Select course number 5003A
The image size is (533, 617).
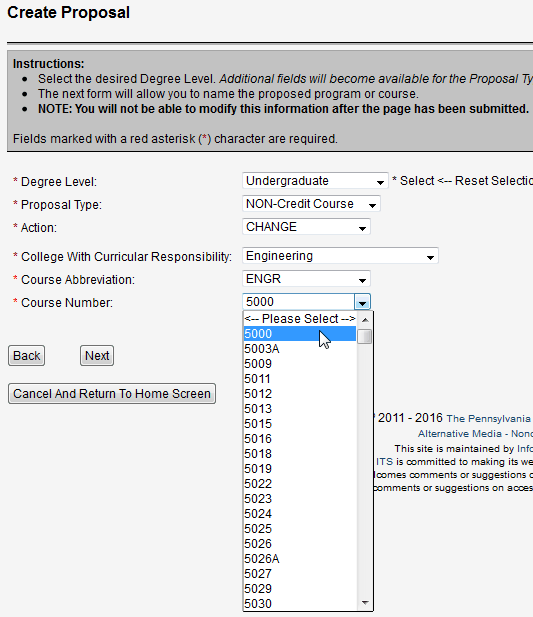(x=300, y=349)
